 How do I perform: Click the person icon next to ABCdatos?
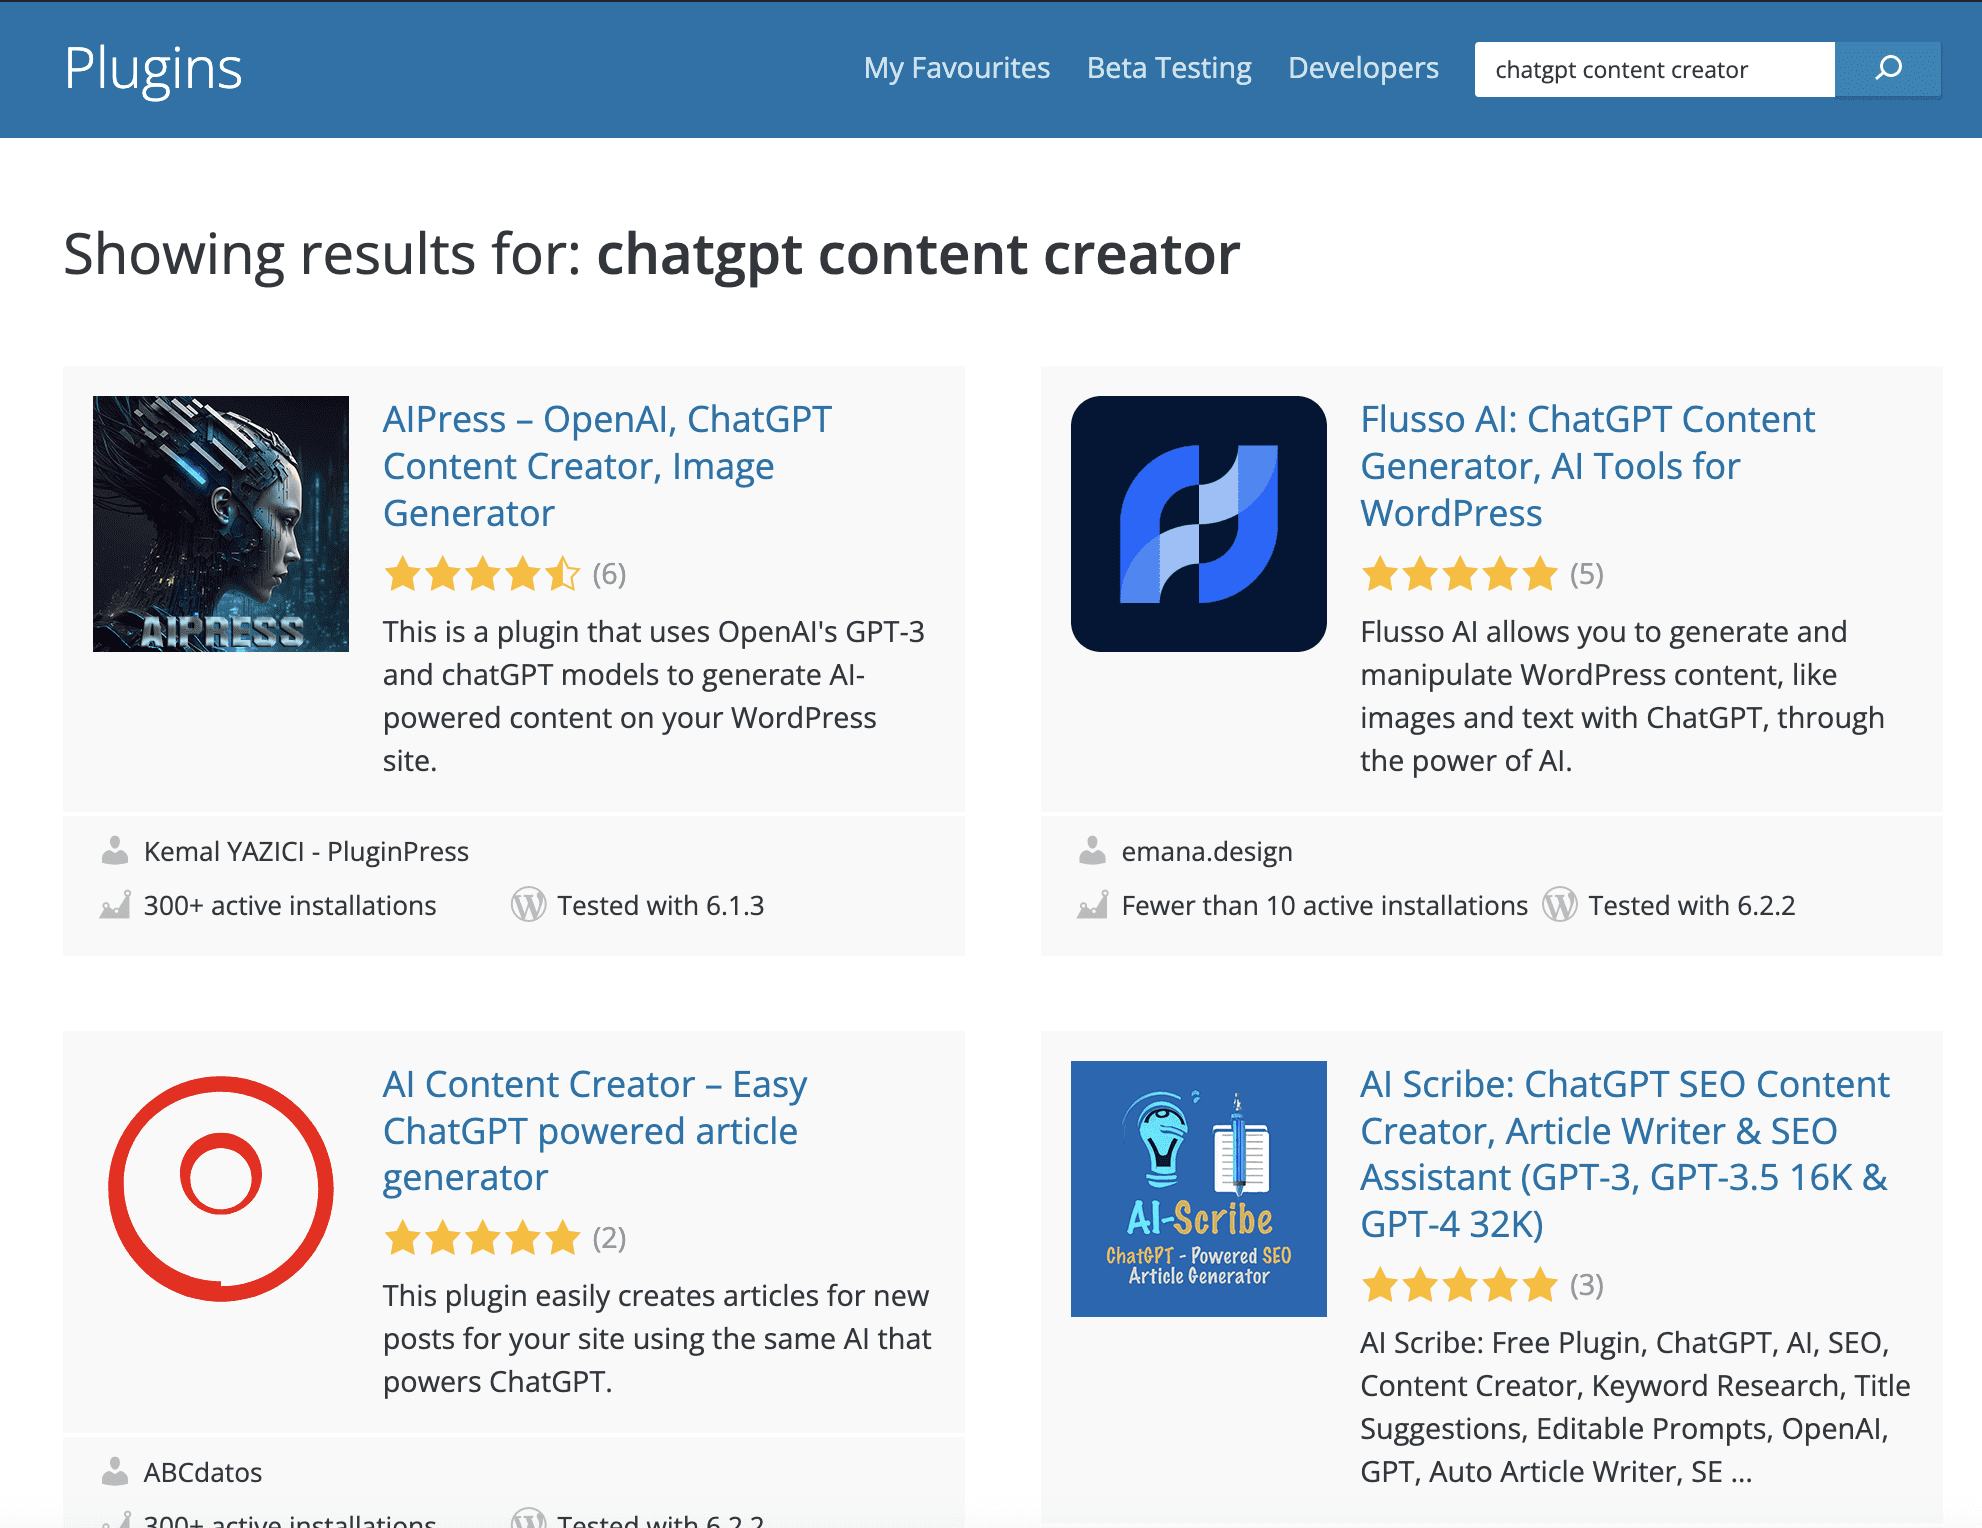click(113, 1471)
